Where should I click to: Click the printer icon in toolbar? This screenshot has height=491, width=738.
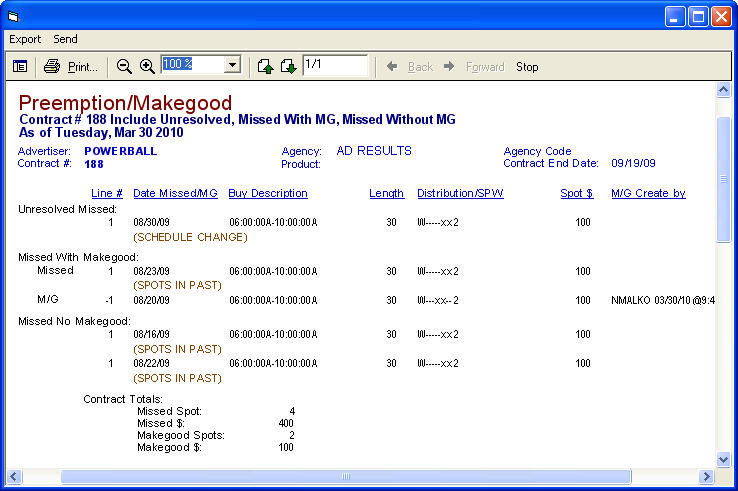click(x=52, y=66)
